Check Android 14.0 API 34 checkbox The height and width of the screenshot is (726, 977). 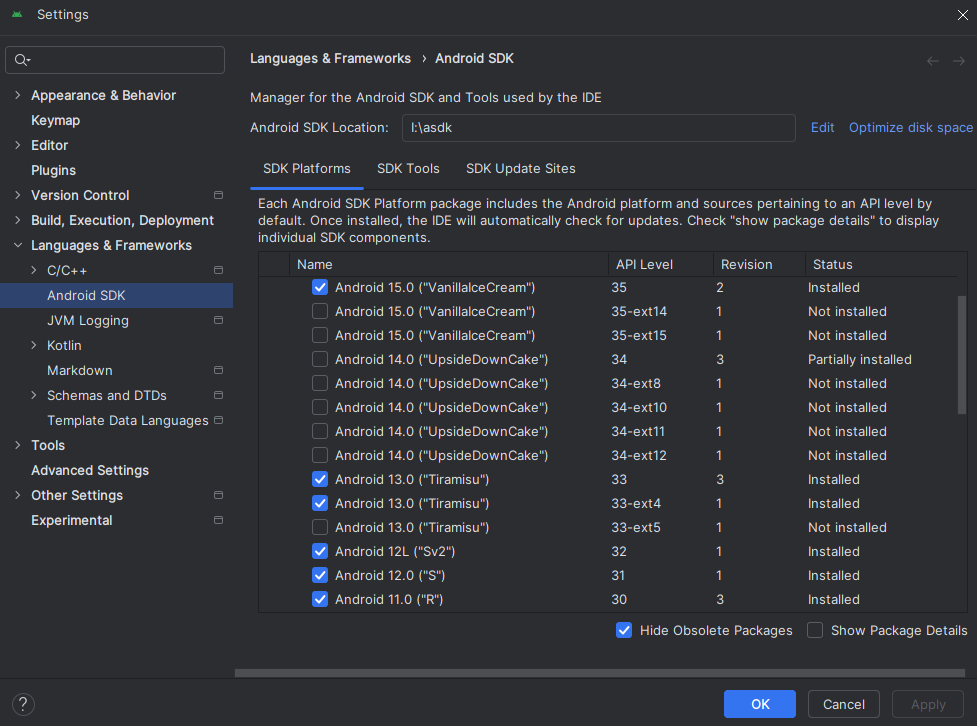click(x=320, y=359)
